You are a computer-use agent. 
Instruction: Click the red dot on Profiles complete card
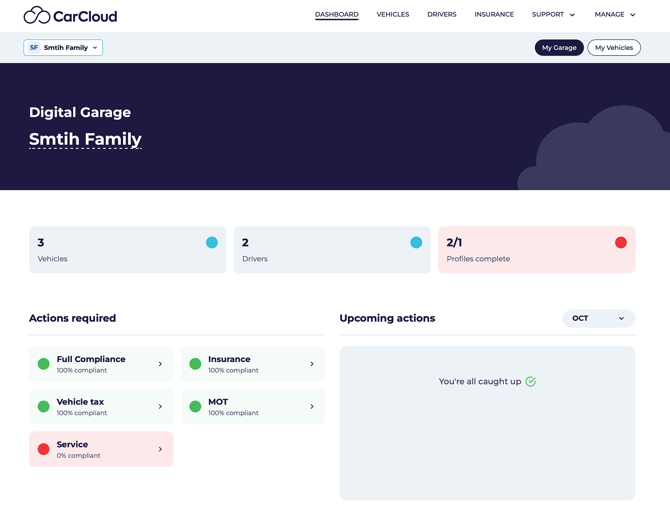tap(620, 242)
